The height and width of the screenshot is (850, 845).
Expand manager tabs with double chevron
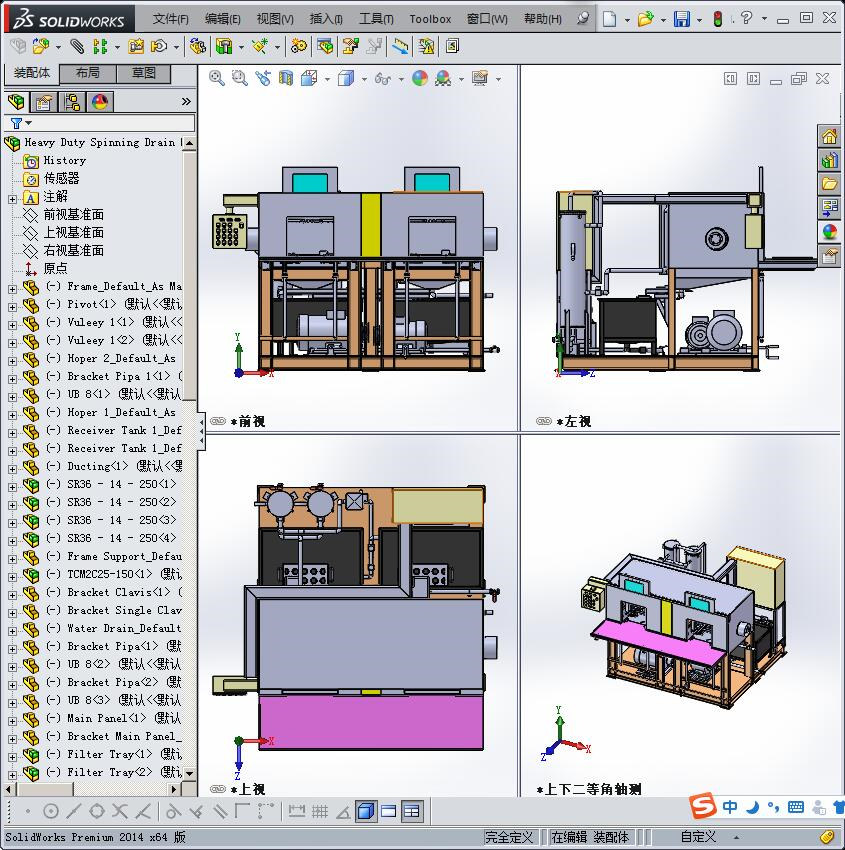click(x=186, y=101)
